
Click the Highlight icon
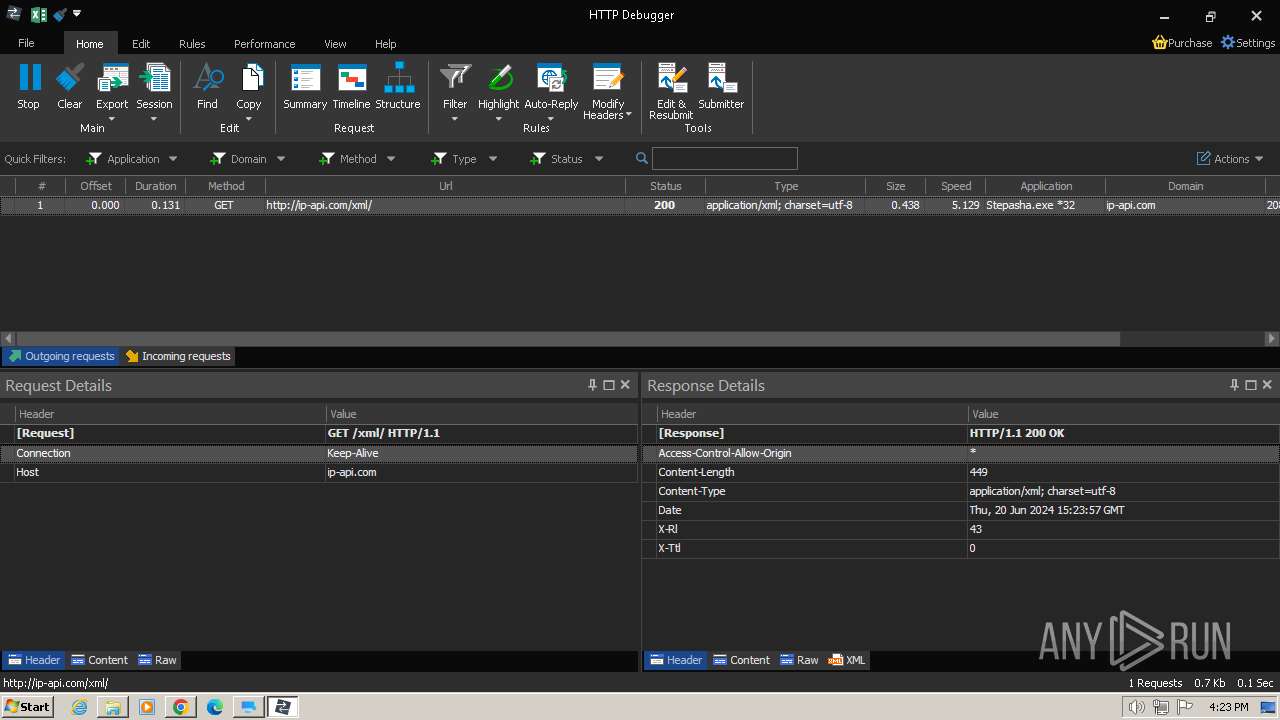498,78
